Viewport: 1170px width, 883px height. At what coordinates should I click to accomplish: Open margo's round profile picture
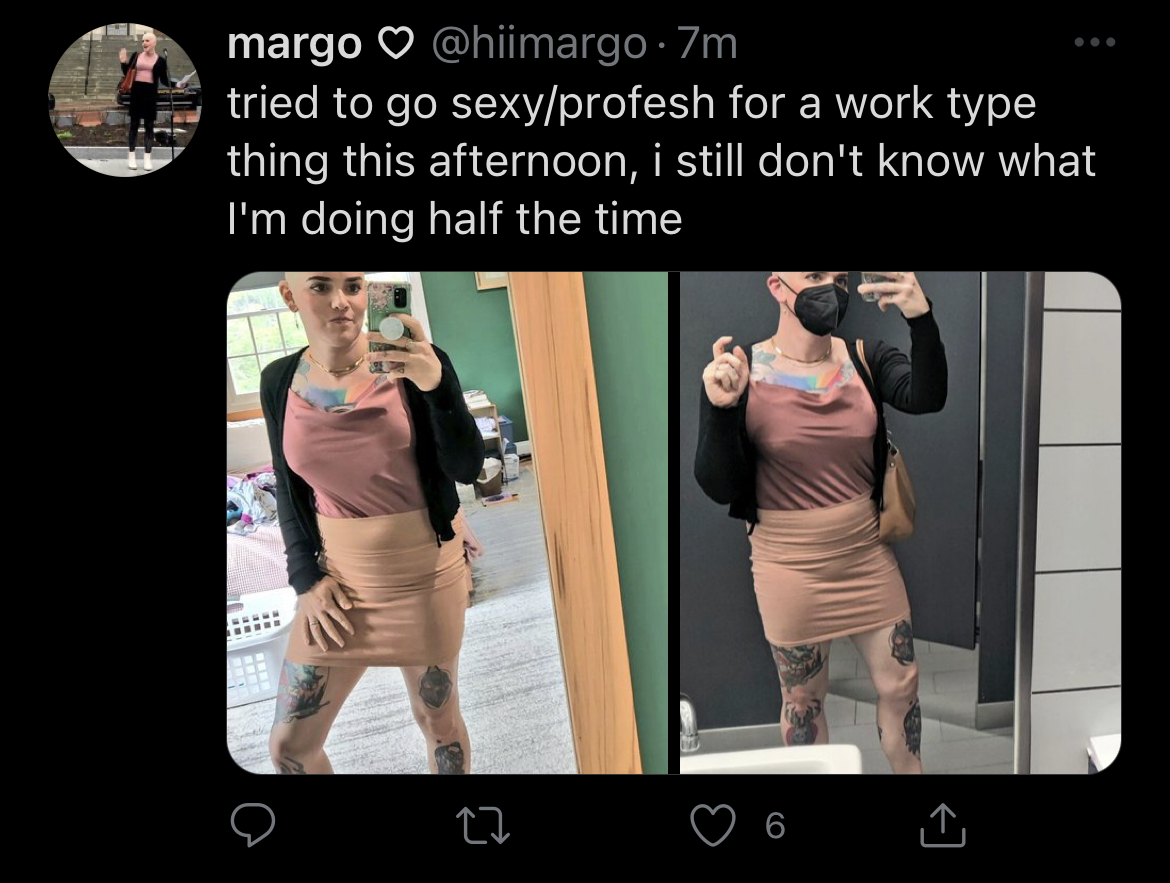tap(125, 99)
